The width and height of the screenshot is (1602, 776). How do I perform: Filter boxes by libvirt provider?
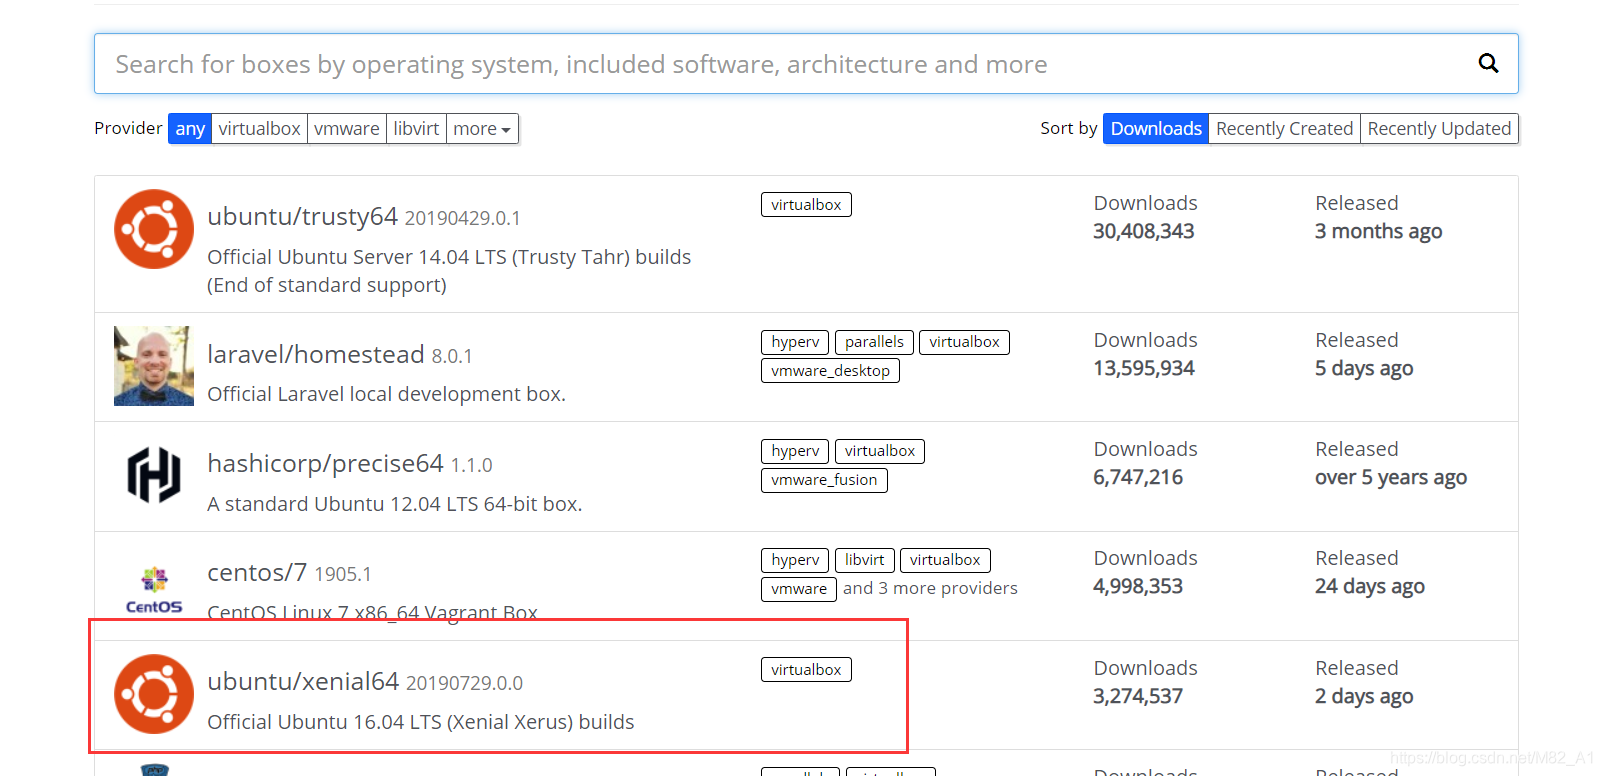coord(416,129)
